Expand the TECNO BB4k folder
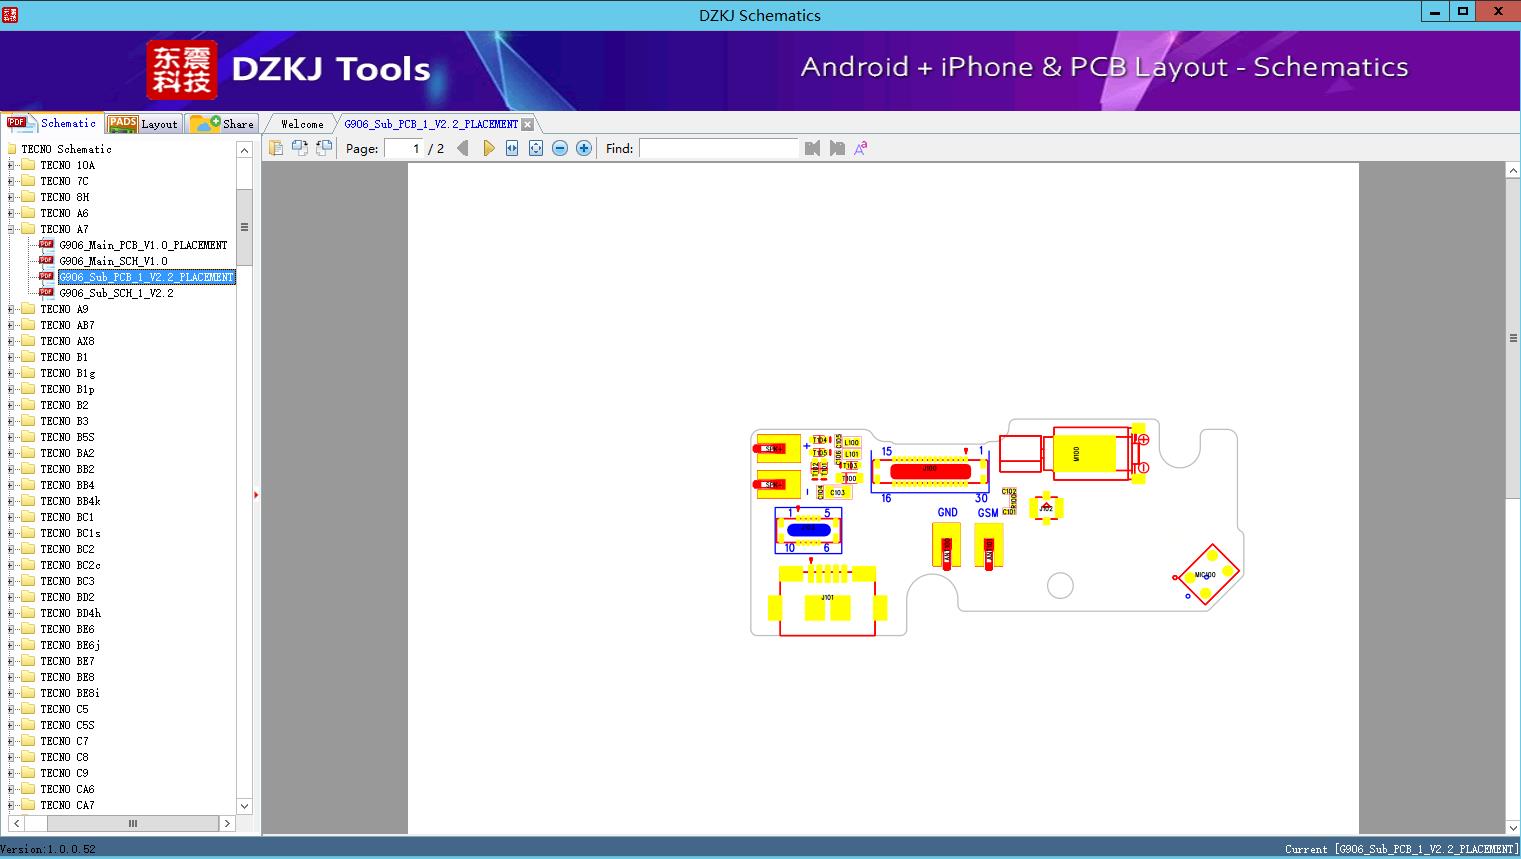The height and width of the screenshot is (859, 1521). [x=11, y=501]
